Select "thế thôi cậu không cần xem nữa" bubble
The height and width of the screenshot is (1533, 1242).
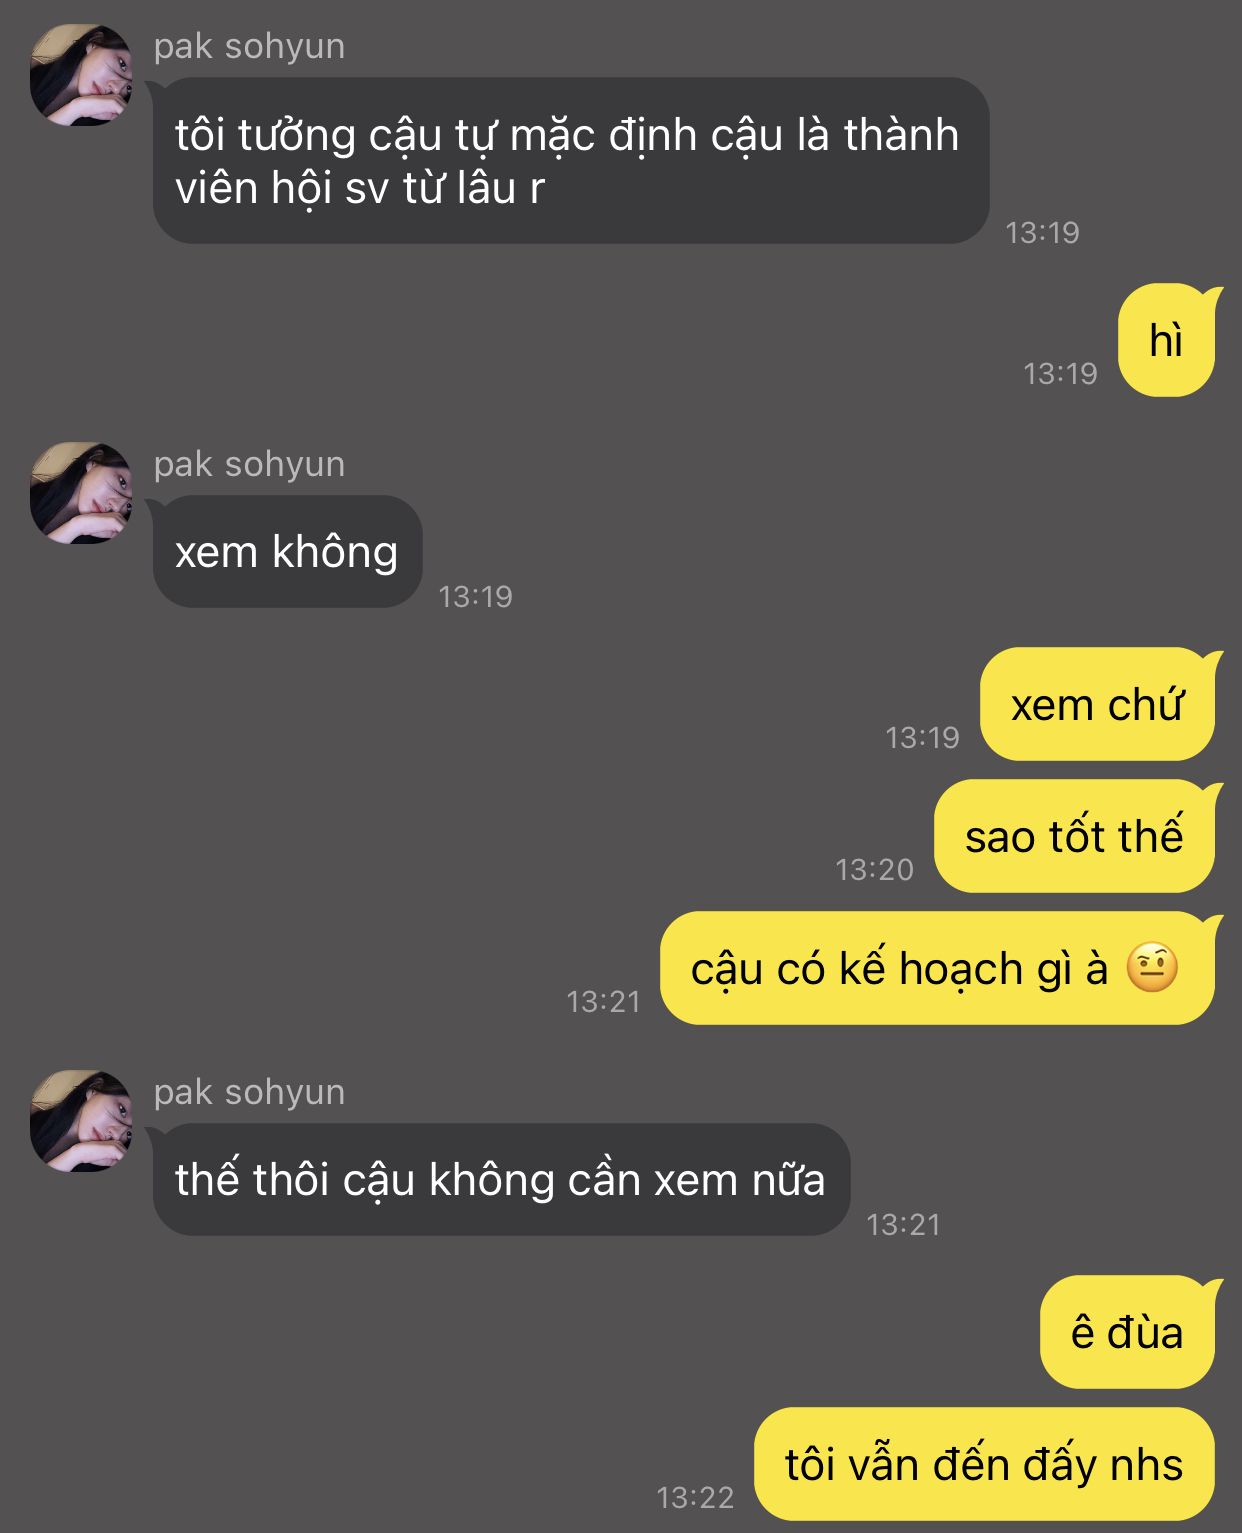(x=501, y=1179)
